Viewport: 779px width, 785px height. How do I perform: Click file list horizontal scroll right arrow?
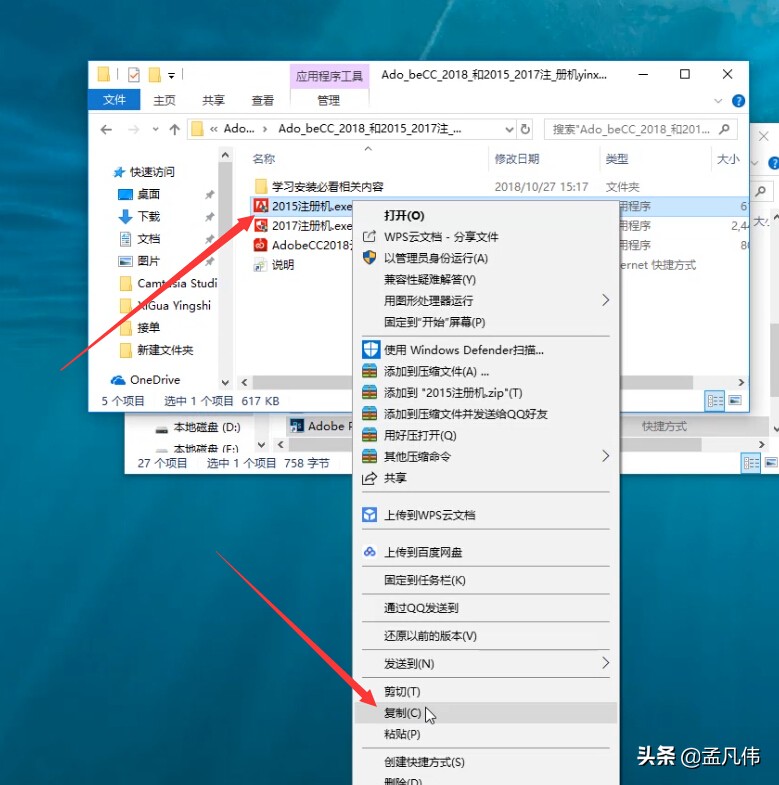coord(741,382)
